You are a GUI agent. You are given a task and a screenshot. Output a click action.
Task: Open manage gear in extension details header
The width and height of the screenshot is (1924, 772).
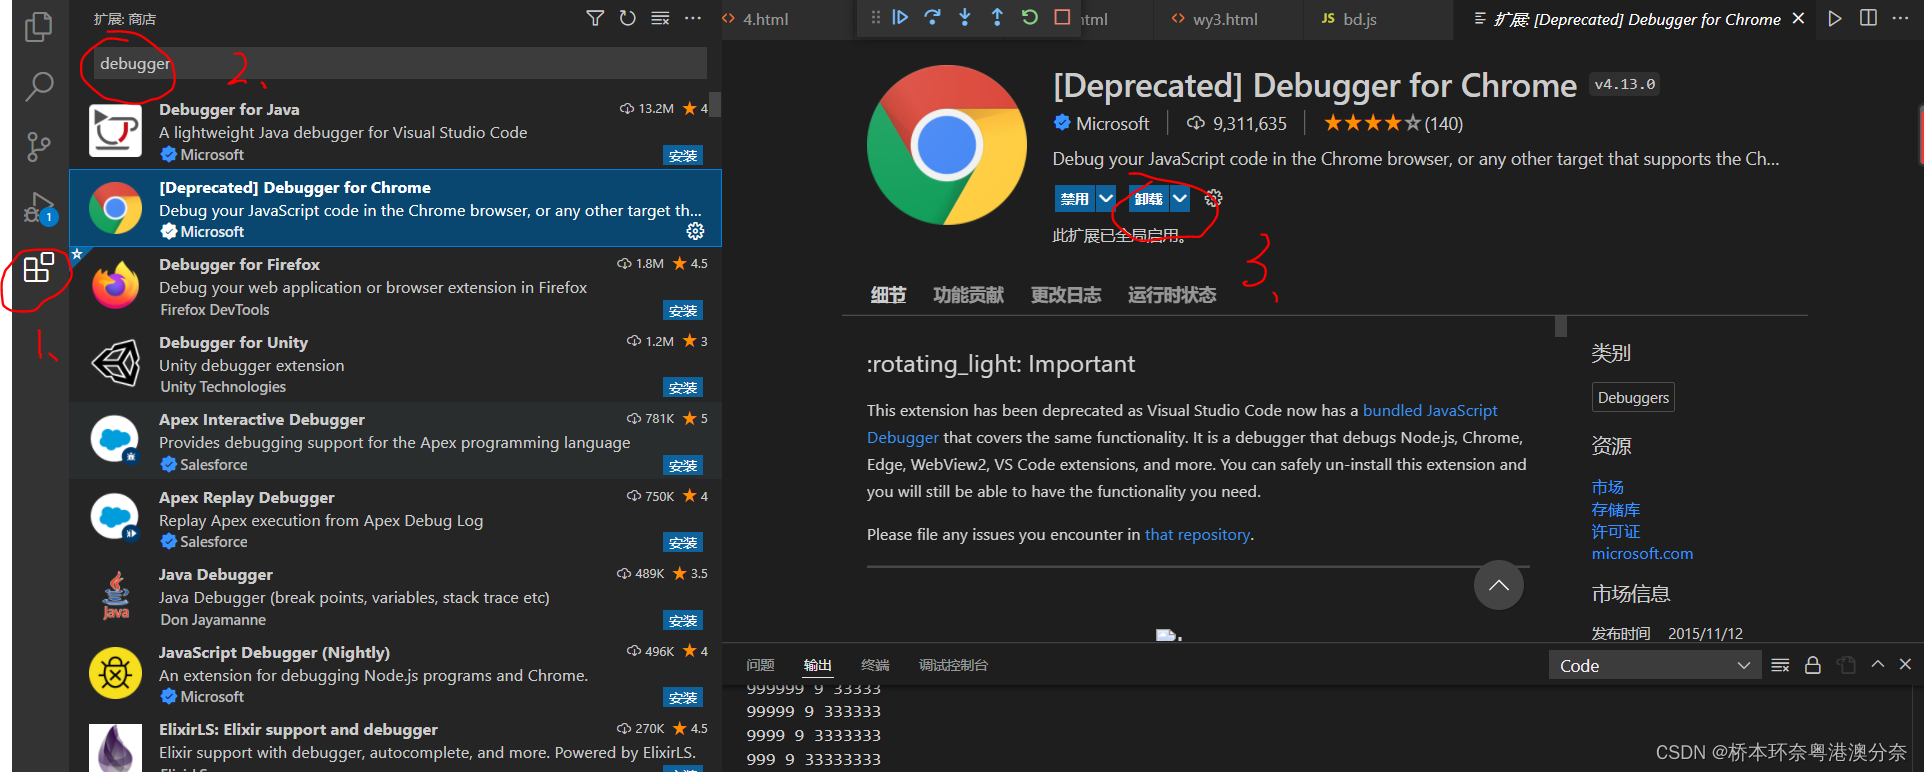click(x=1213, y=198)
